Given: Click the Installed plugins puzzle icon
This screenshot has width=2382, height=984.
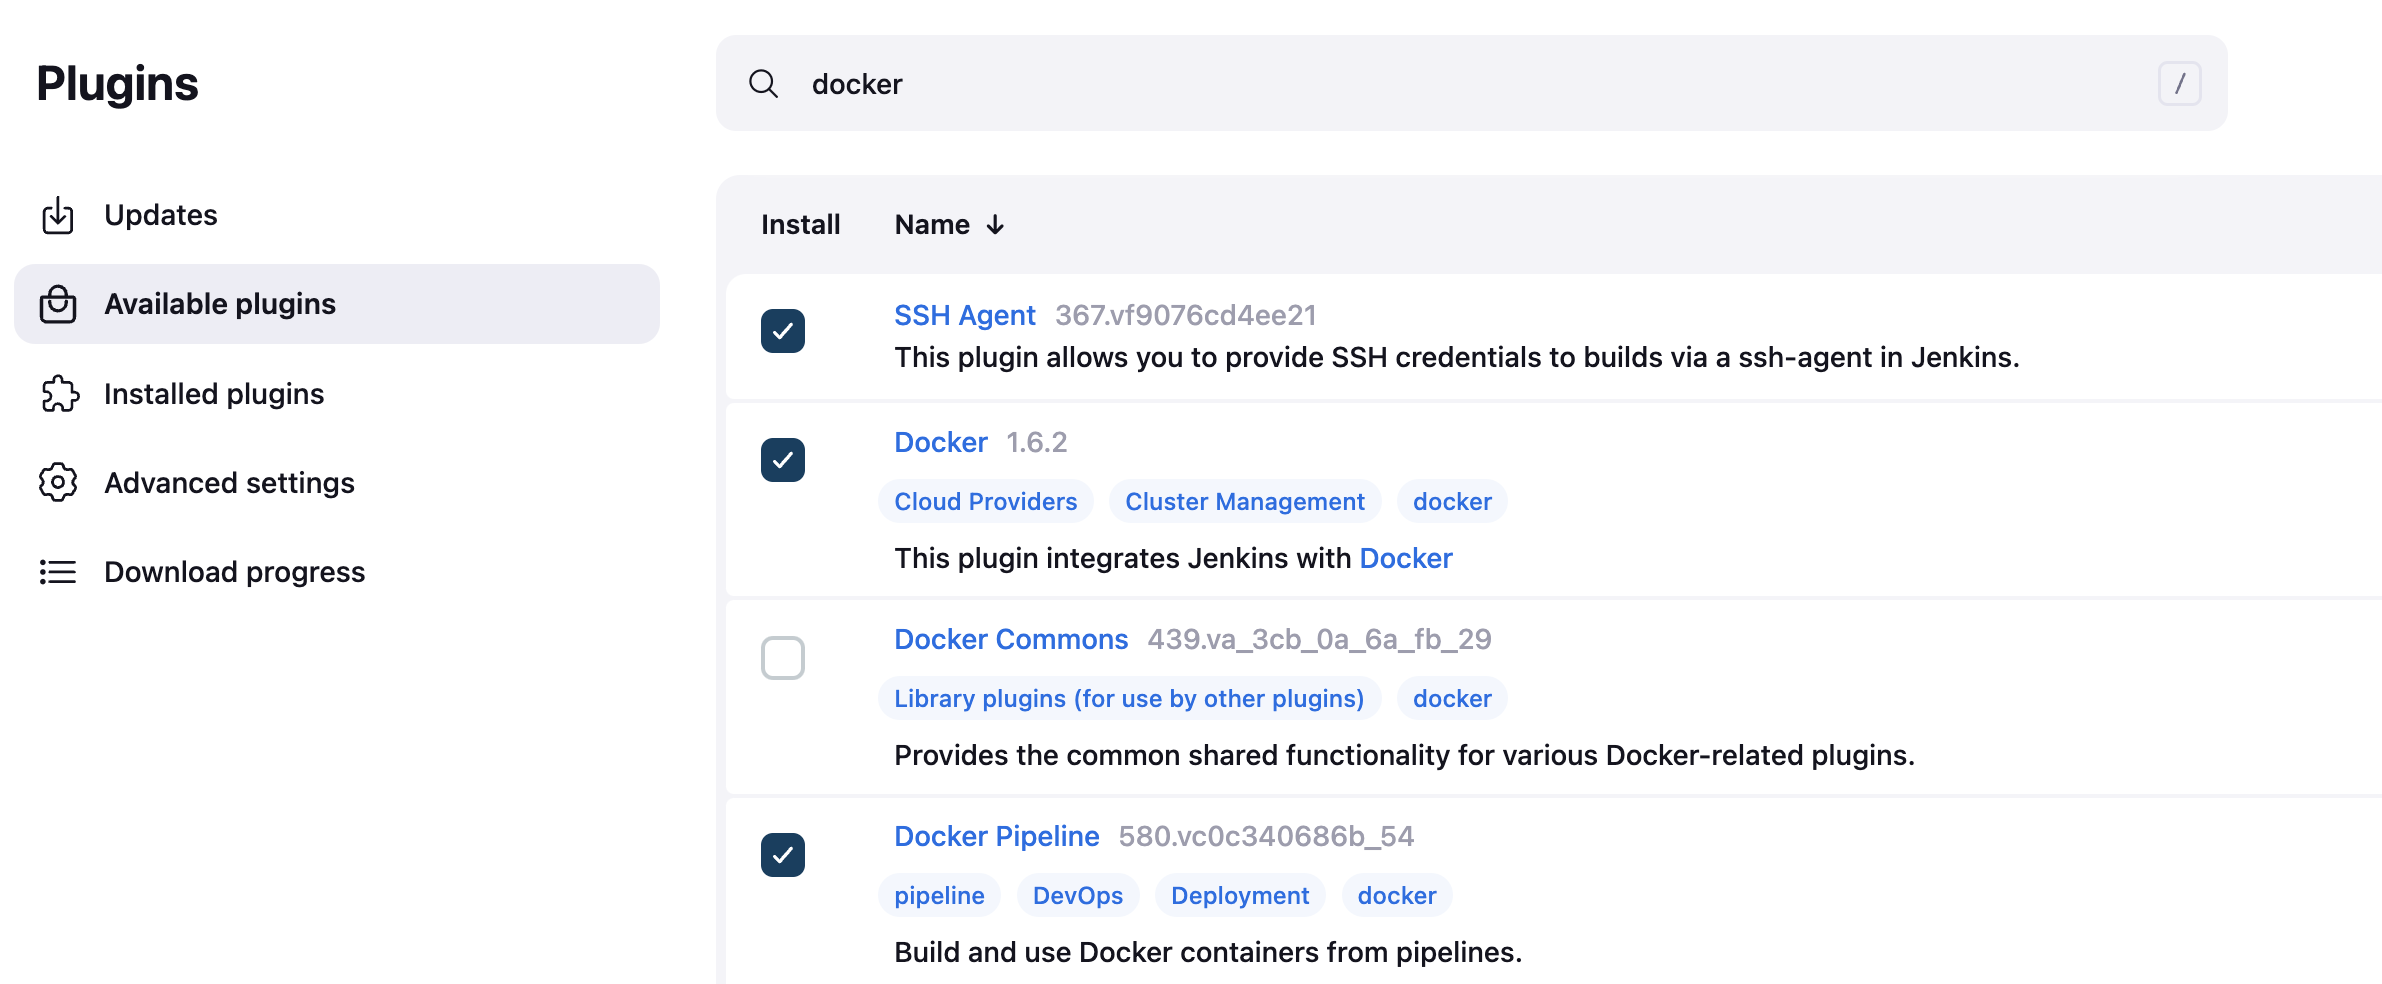Looking at the screenshot, I should [x=59, y=394].
